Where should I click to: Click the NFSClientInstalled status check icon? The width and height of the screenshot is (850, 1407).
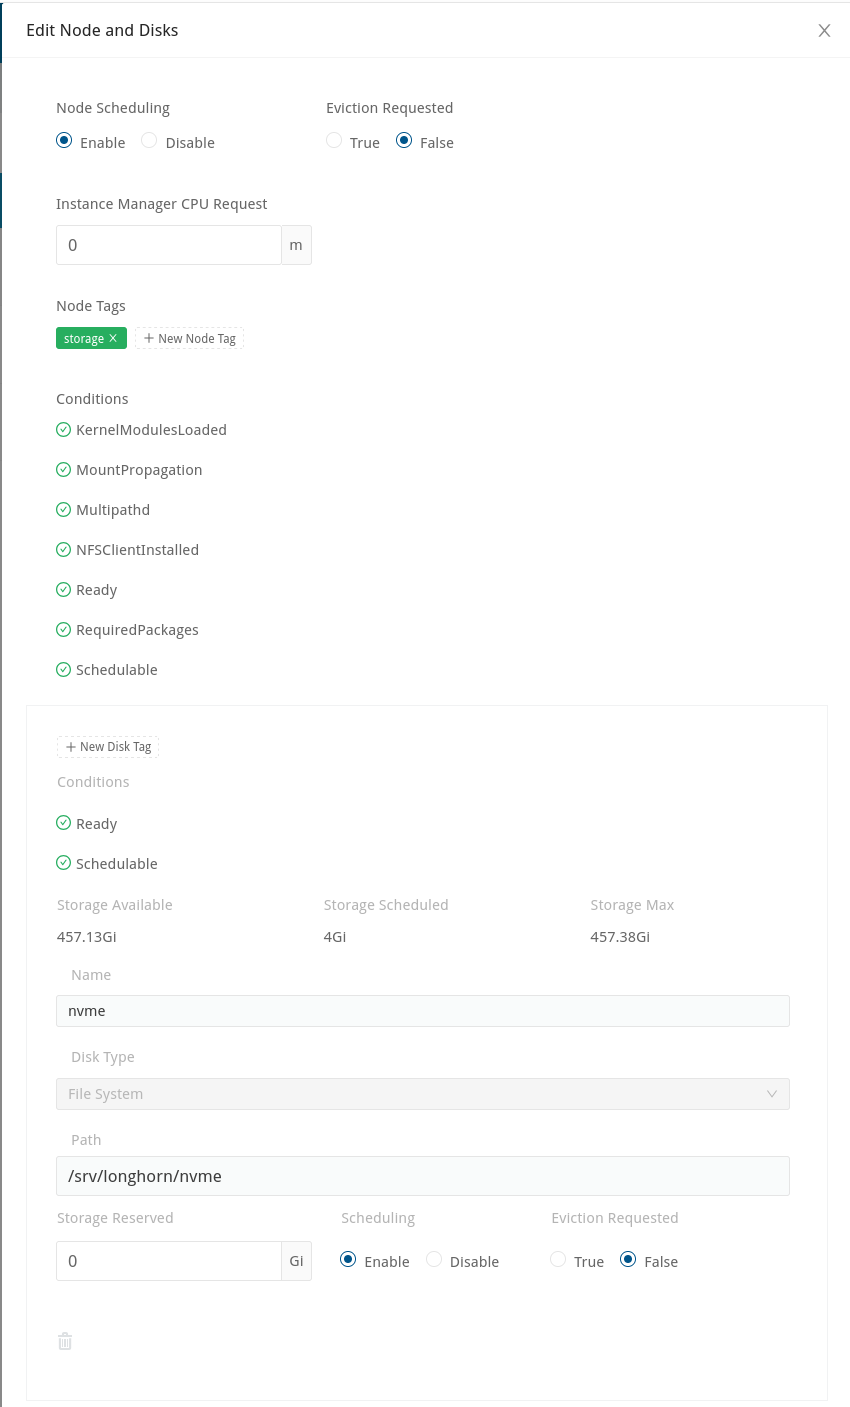point(64,550)
